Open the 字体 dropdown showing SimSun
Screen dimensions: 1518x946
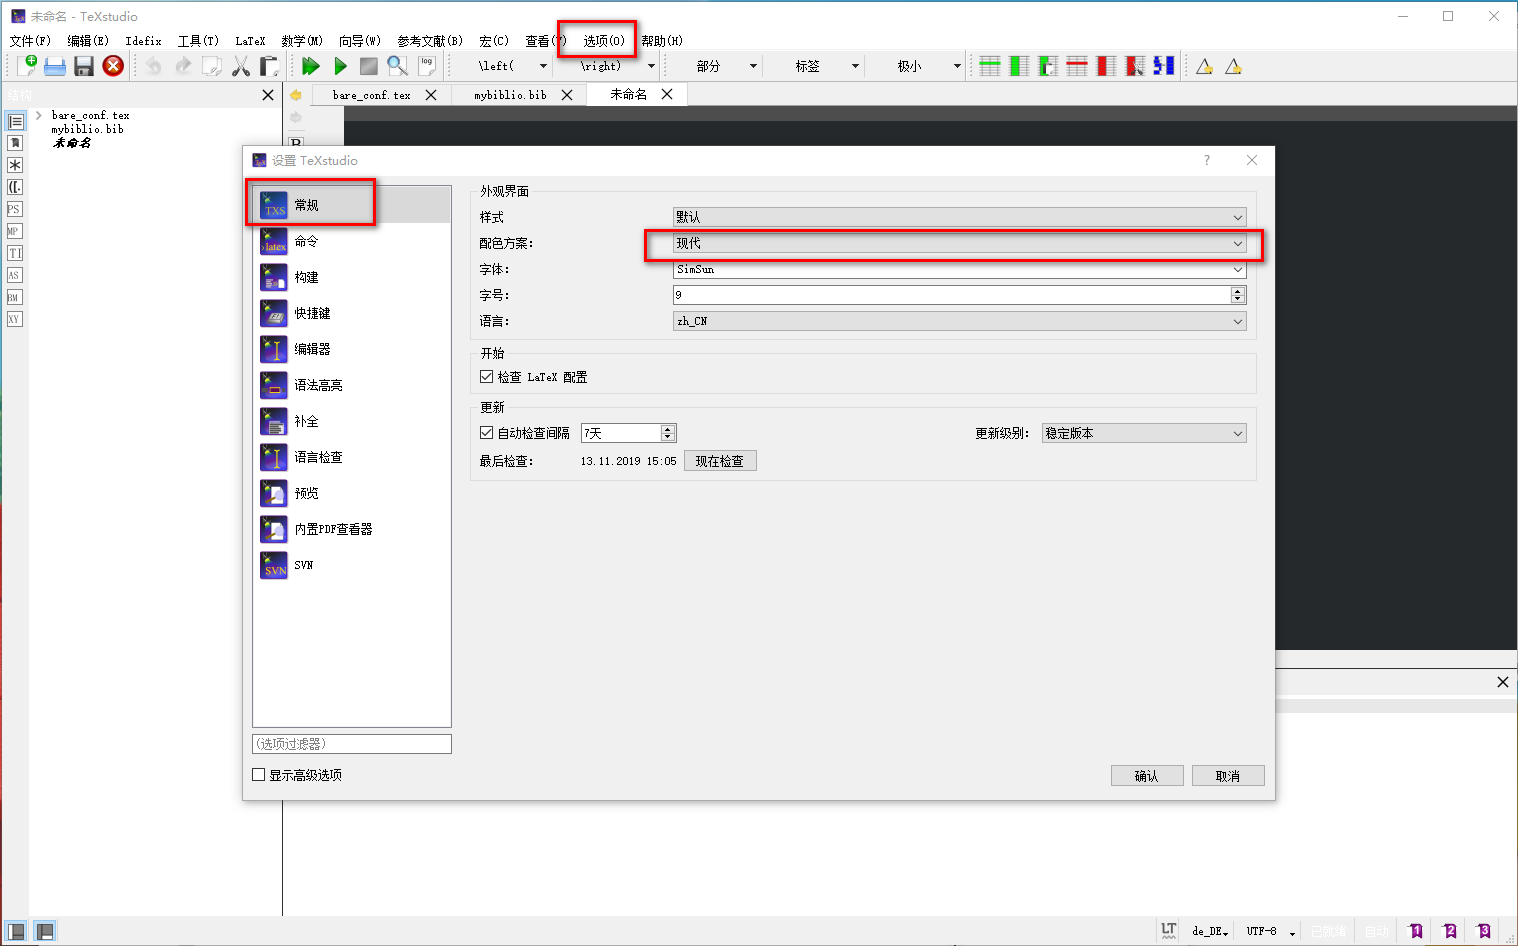[x=960, y=269]
